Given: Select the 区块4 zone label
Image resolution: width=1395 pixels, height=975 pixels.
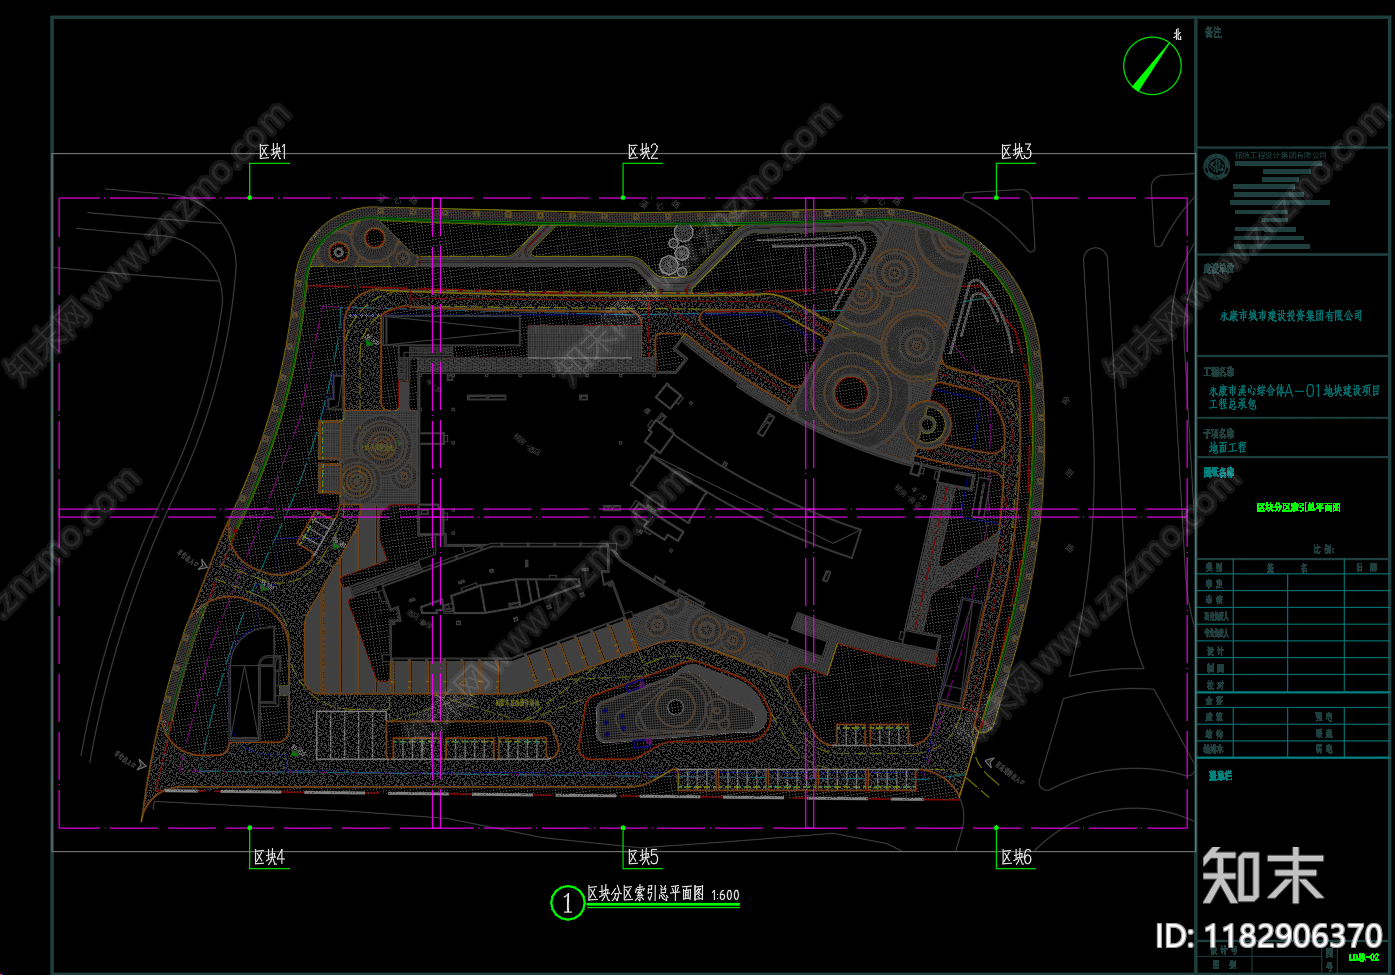Looking at the screenshot, I should click(x=269, y=858).
